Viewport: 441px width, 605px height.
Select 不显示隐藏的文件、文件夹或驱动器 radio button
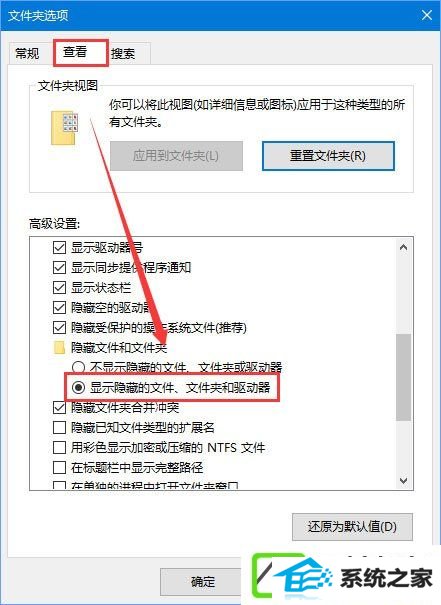pyautogui.click(x=78, y=367)
